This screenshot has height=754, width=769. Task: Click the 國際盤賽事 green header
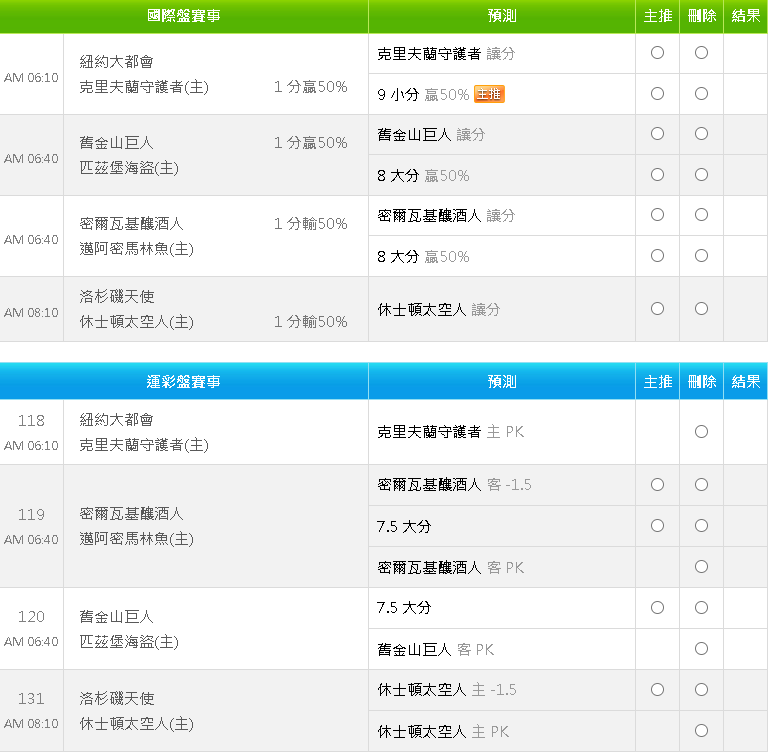click(184, 16)
